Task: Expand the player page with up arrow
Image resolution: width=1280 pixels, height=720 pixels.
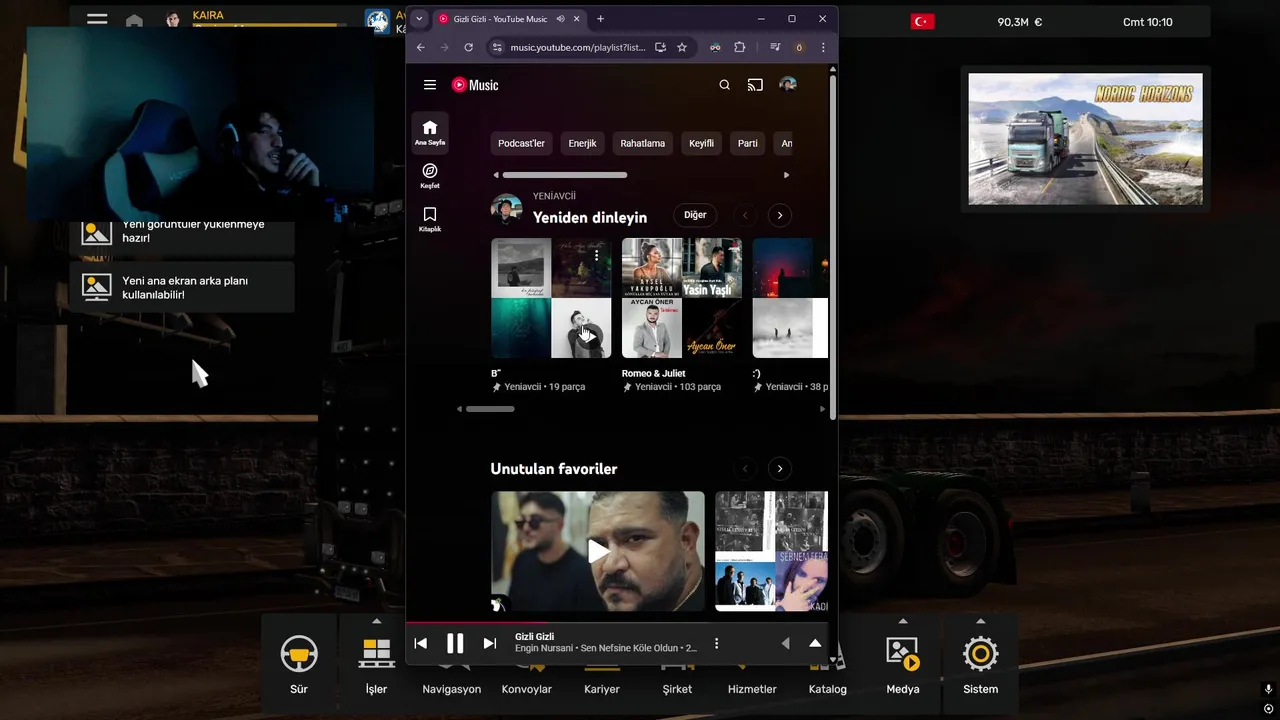Action: [815, 643]
